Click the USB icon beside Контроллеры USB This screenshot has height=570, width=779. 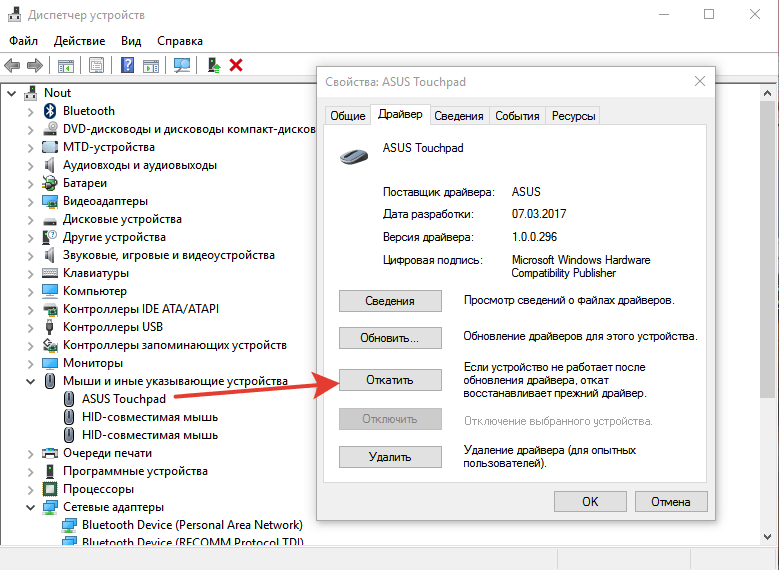pos(50,327)
